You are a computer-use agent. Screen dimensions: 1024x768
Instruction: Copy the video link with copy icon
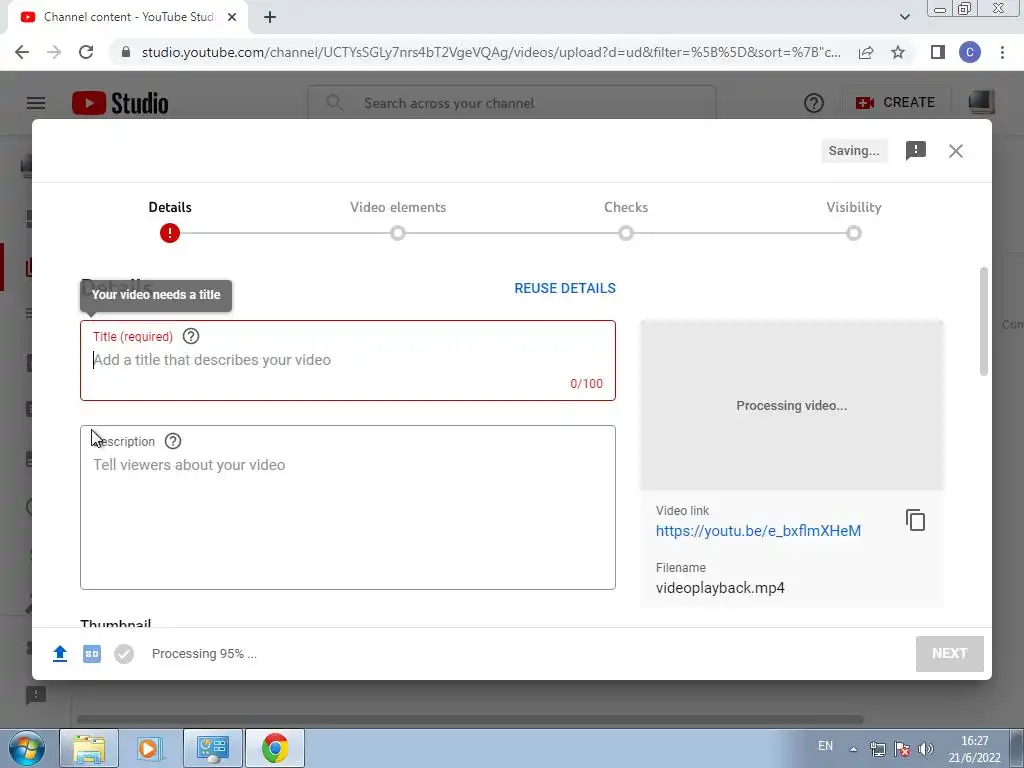tap(916, 520)
